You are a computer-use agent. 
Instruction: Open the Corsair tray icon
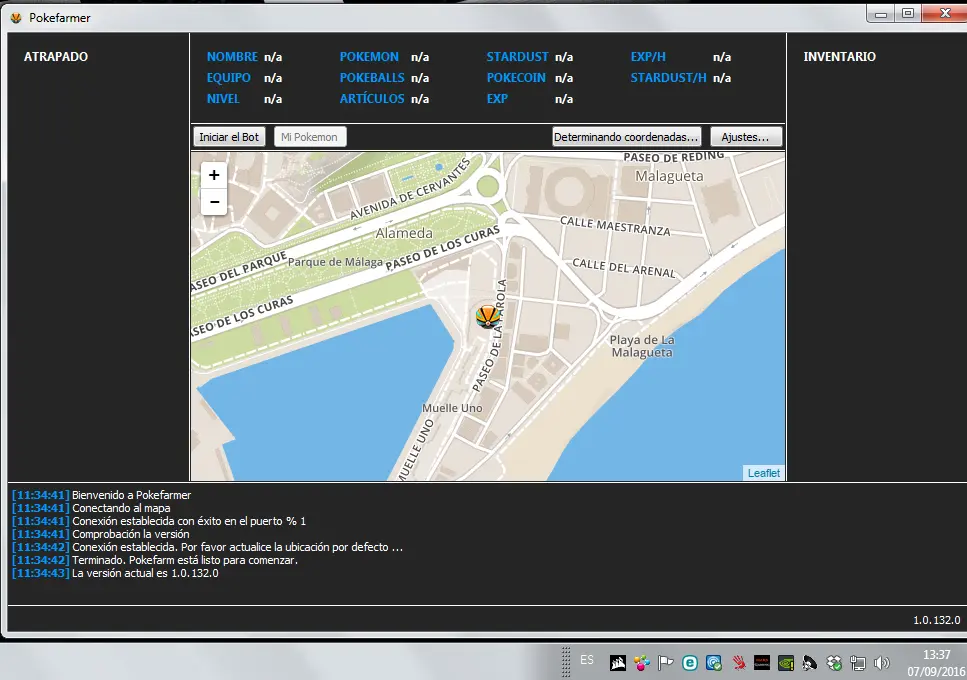(617, 663)
